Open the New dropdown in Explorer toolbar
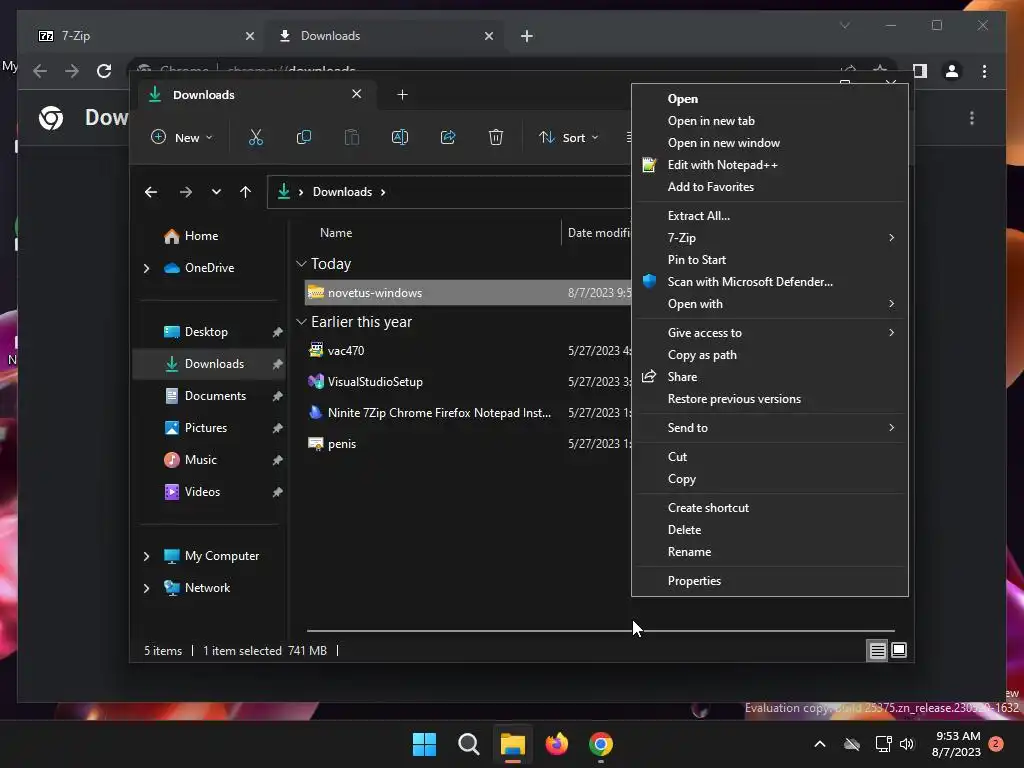 [182, 137]
